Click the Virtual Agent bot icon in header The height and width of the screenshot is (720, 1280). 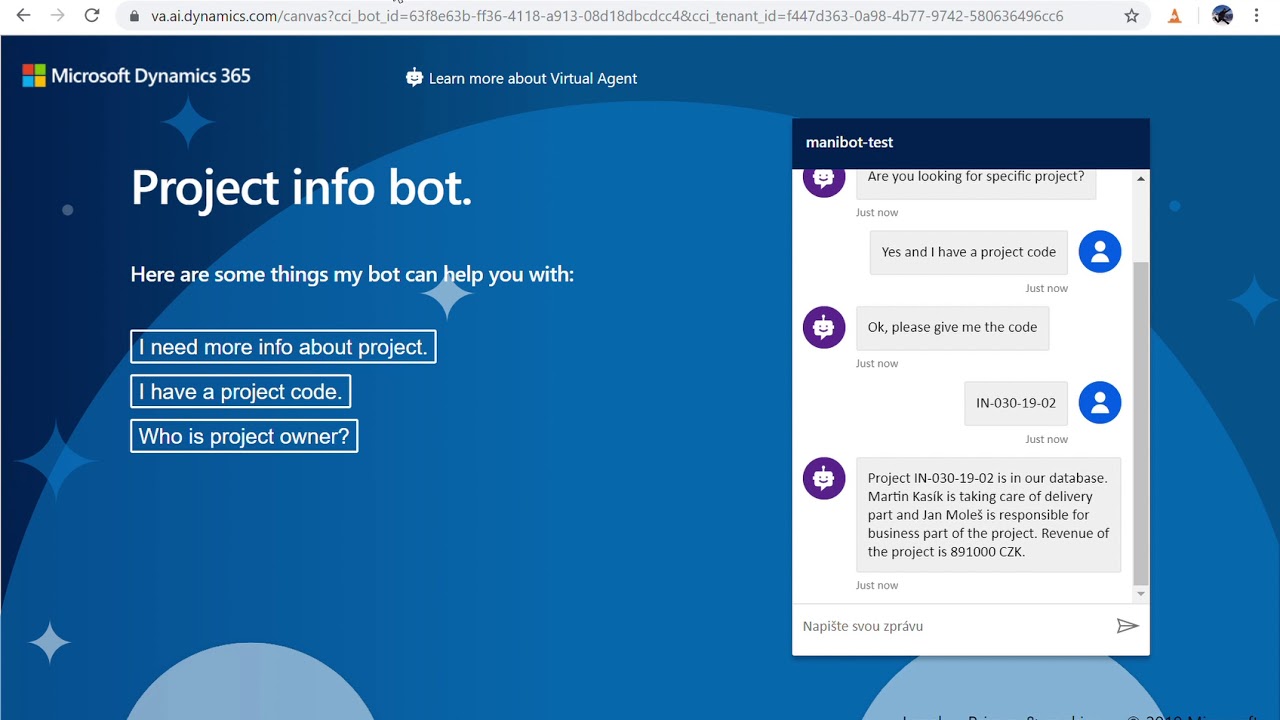[x=414, y=77]
